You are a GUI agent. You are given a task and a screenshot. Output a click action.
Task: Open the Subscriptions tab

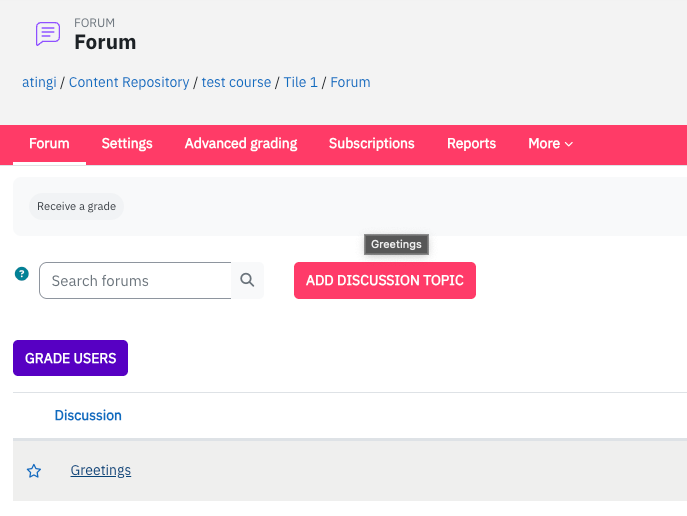pos(372,144)
